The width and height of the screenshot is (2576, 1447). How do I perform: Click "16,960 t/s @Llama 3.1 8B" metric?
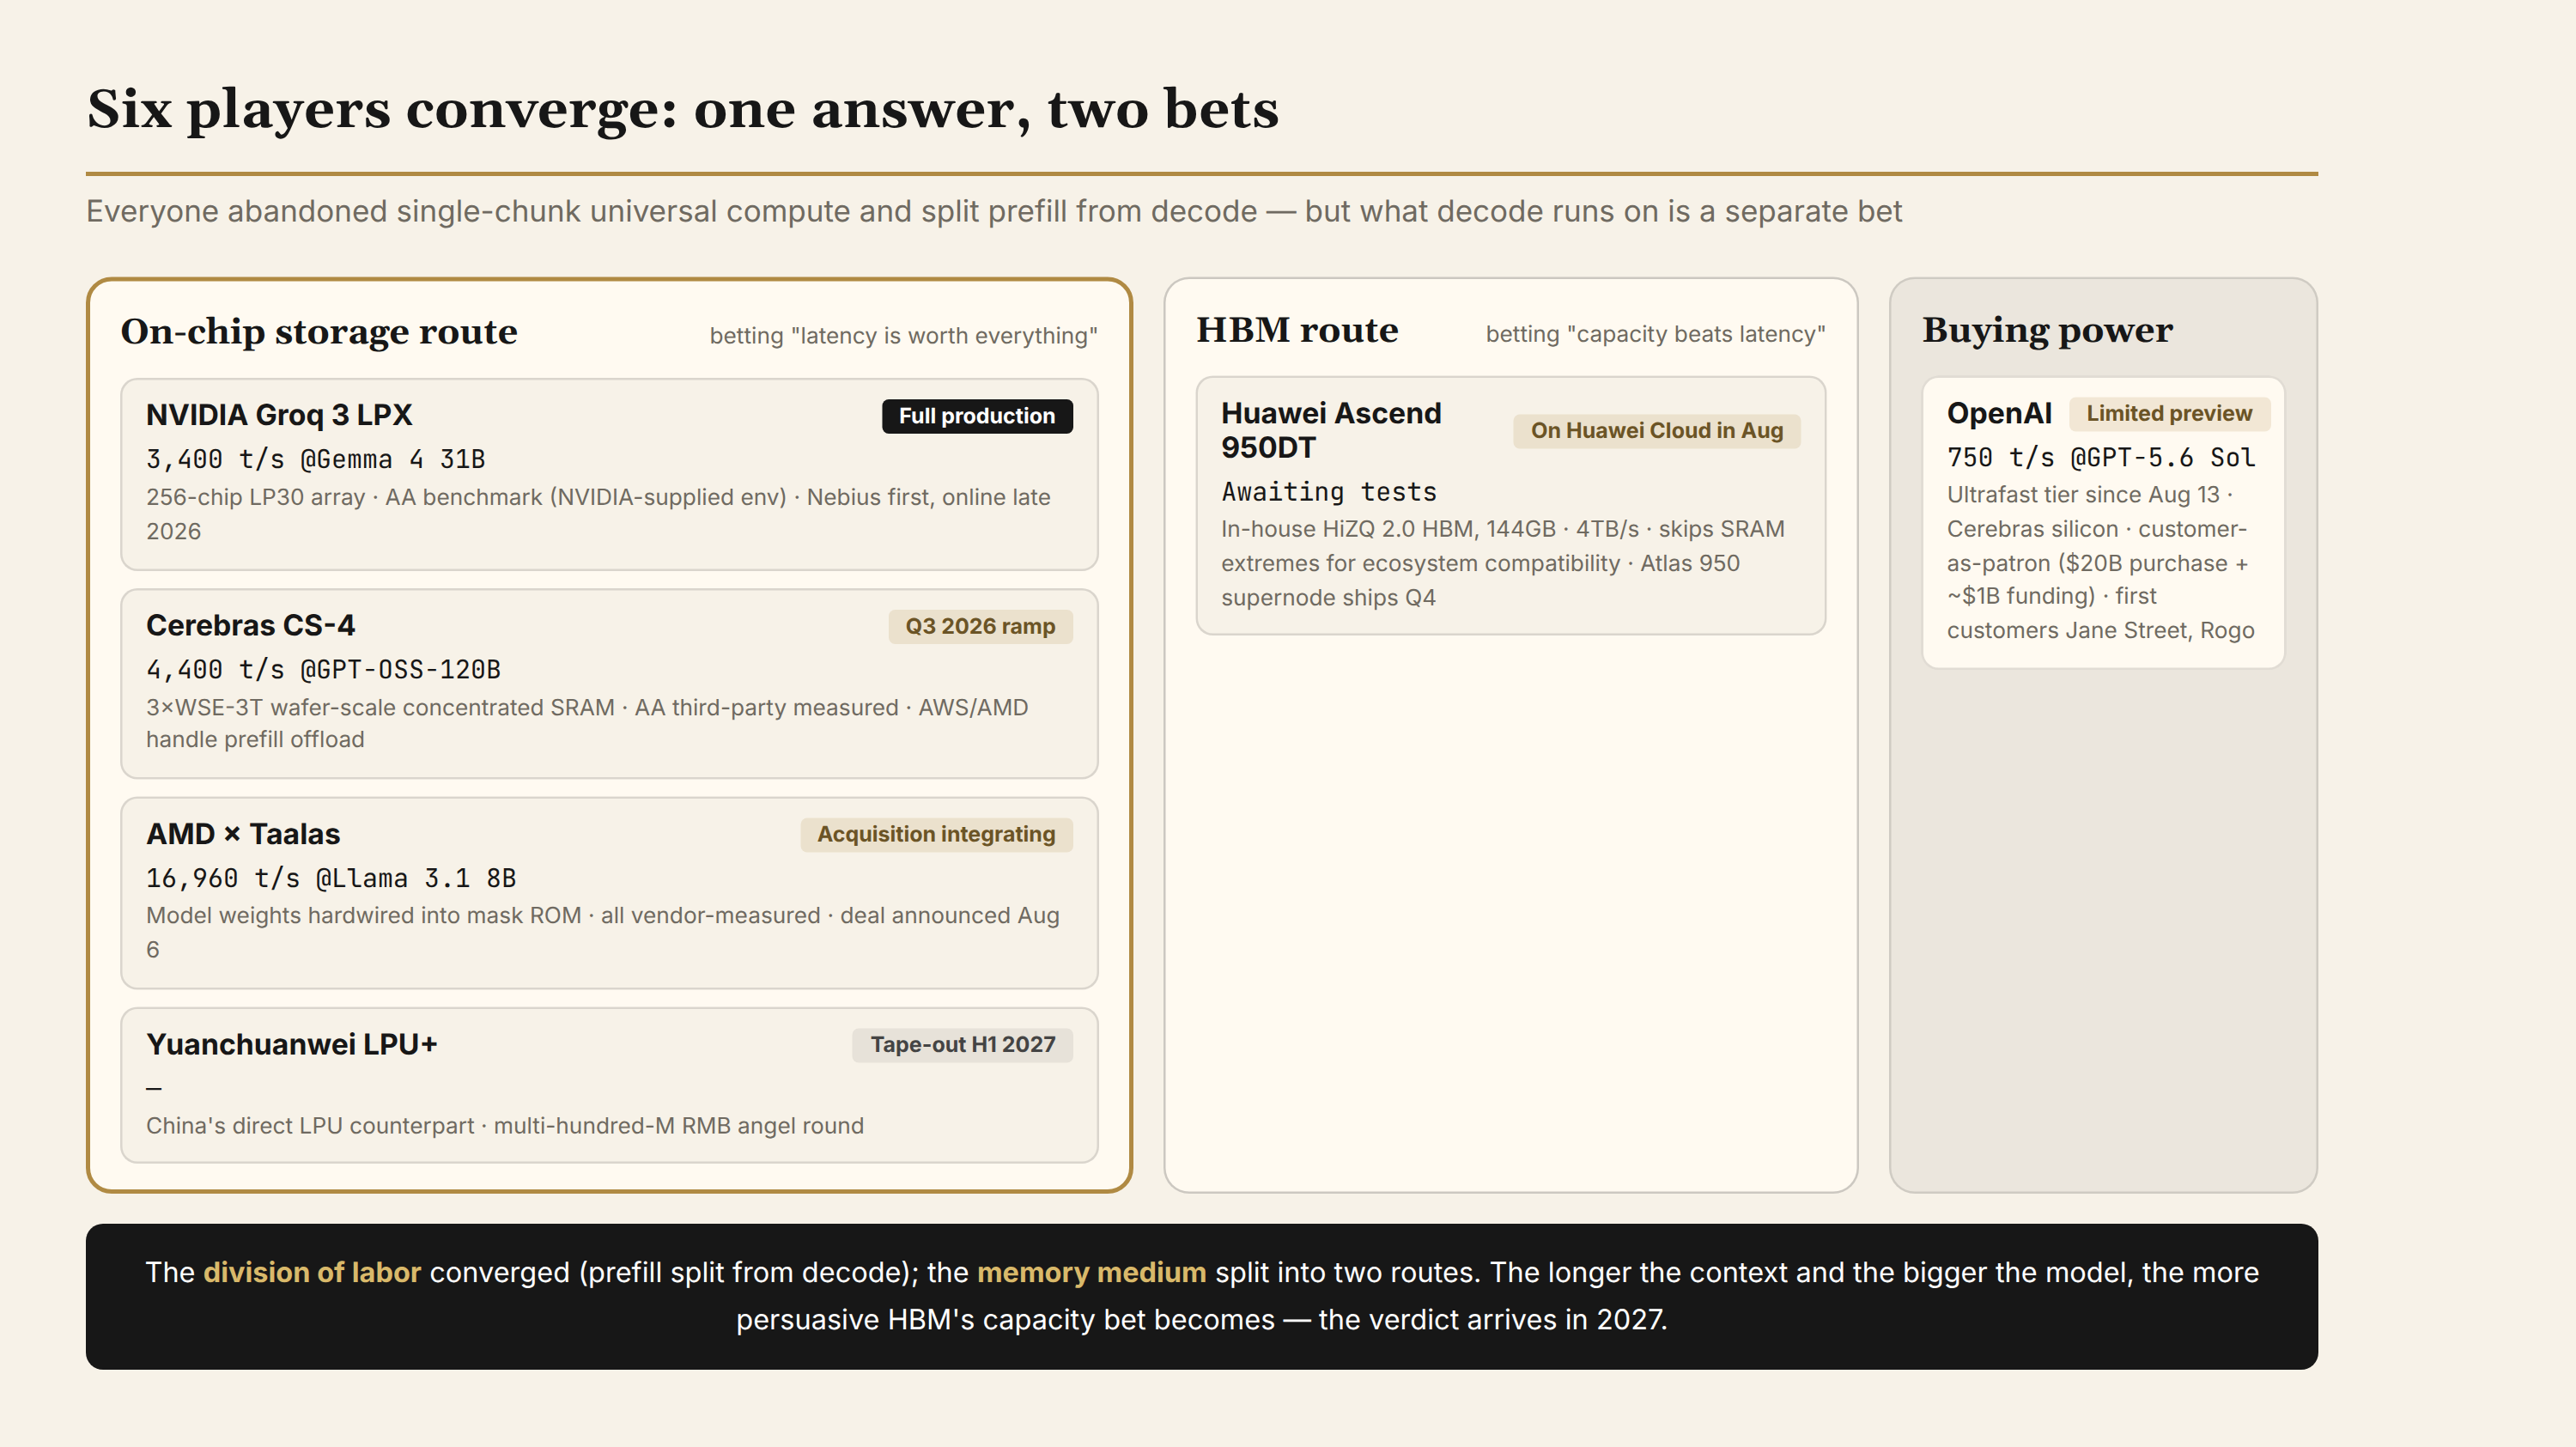(332, 878)
